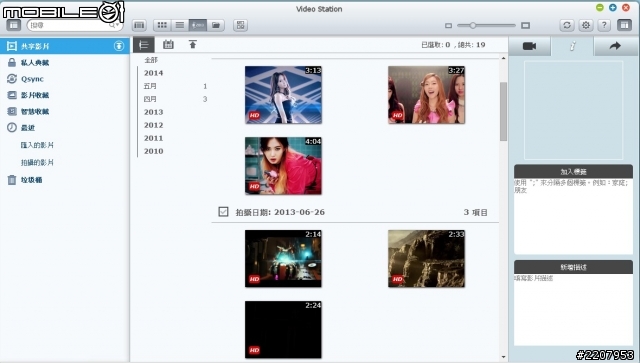This screenshot has width=640, height=363.
Task: Open the settings gear
Action: [x=586, y=25]
